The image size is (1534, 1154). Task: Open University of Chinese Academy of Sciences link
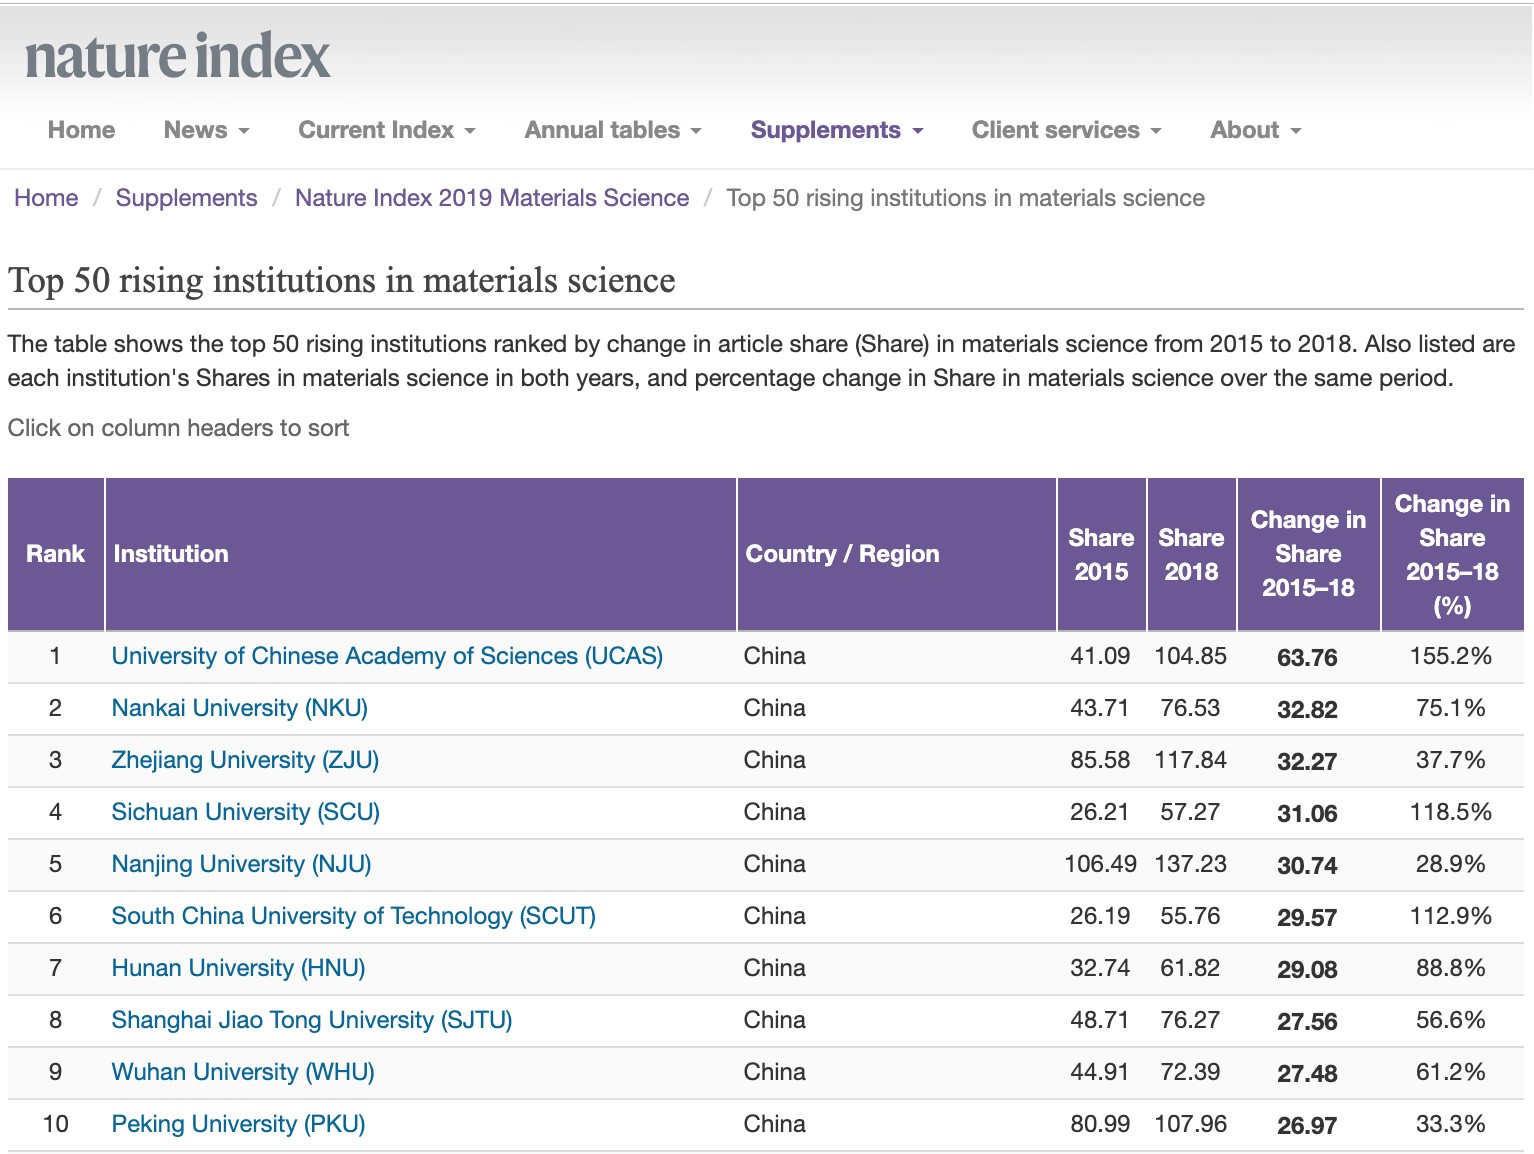coord(387,656)
